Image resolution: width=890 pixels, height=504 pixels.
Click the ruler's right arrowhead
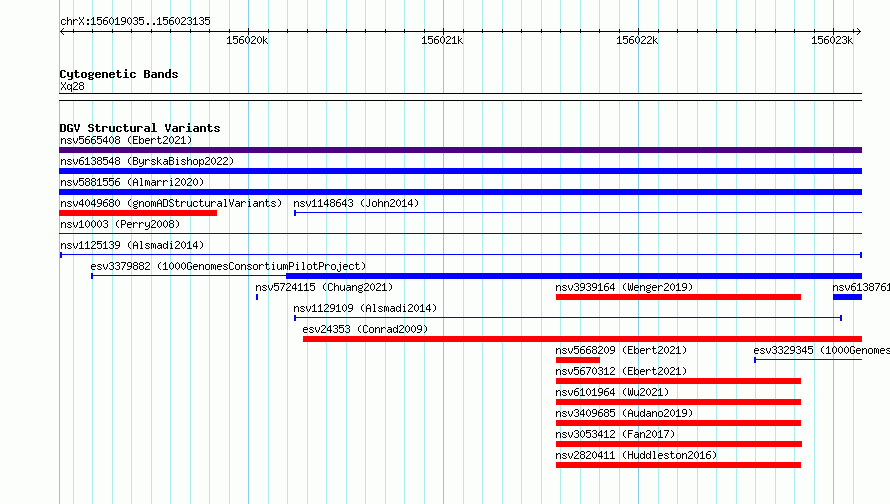point(858,31)
